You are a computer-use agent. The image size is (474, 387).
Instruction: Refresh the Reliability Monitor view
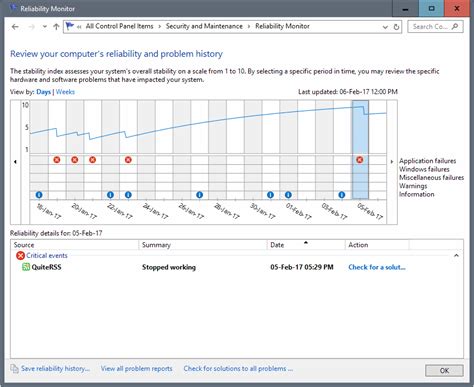pyautogui.click(x=396, y=27)
